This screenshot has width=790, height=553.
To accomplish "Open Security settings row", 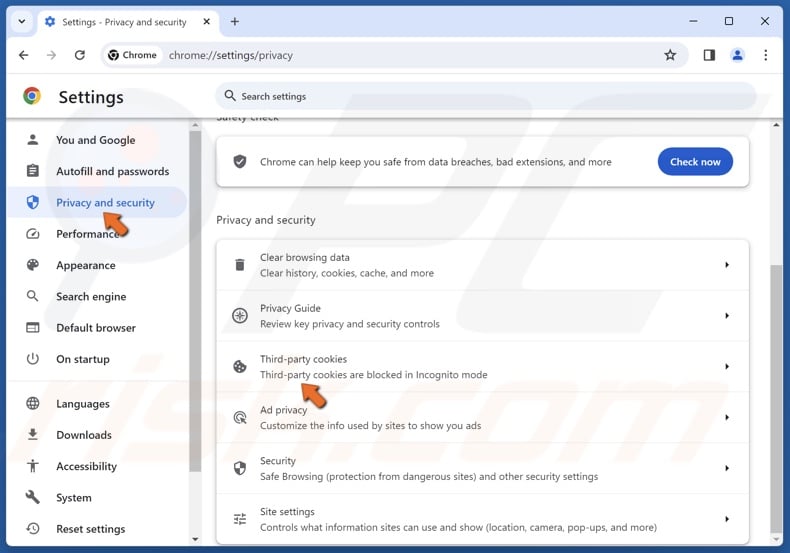I will 482,468.
